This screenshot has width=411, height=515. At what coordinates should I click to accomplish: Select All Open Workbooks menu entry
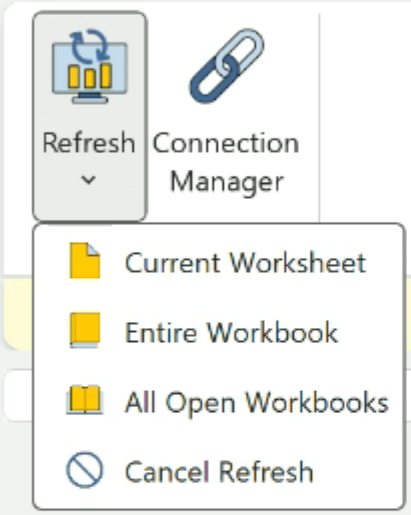[x=218, y=402]
